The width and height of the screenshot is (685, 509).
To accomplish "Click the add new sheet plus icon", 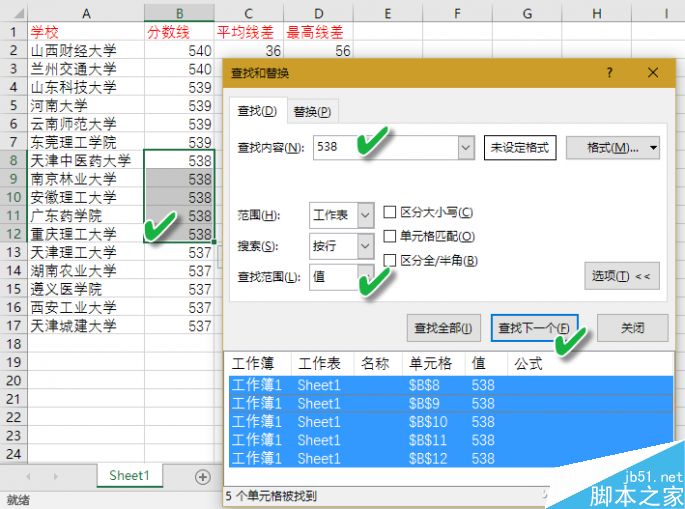I will 203,477.
